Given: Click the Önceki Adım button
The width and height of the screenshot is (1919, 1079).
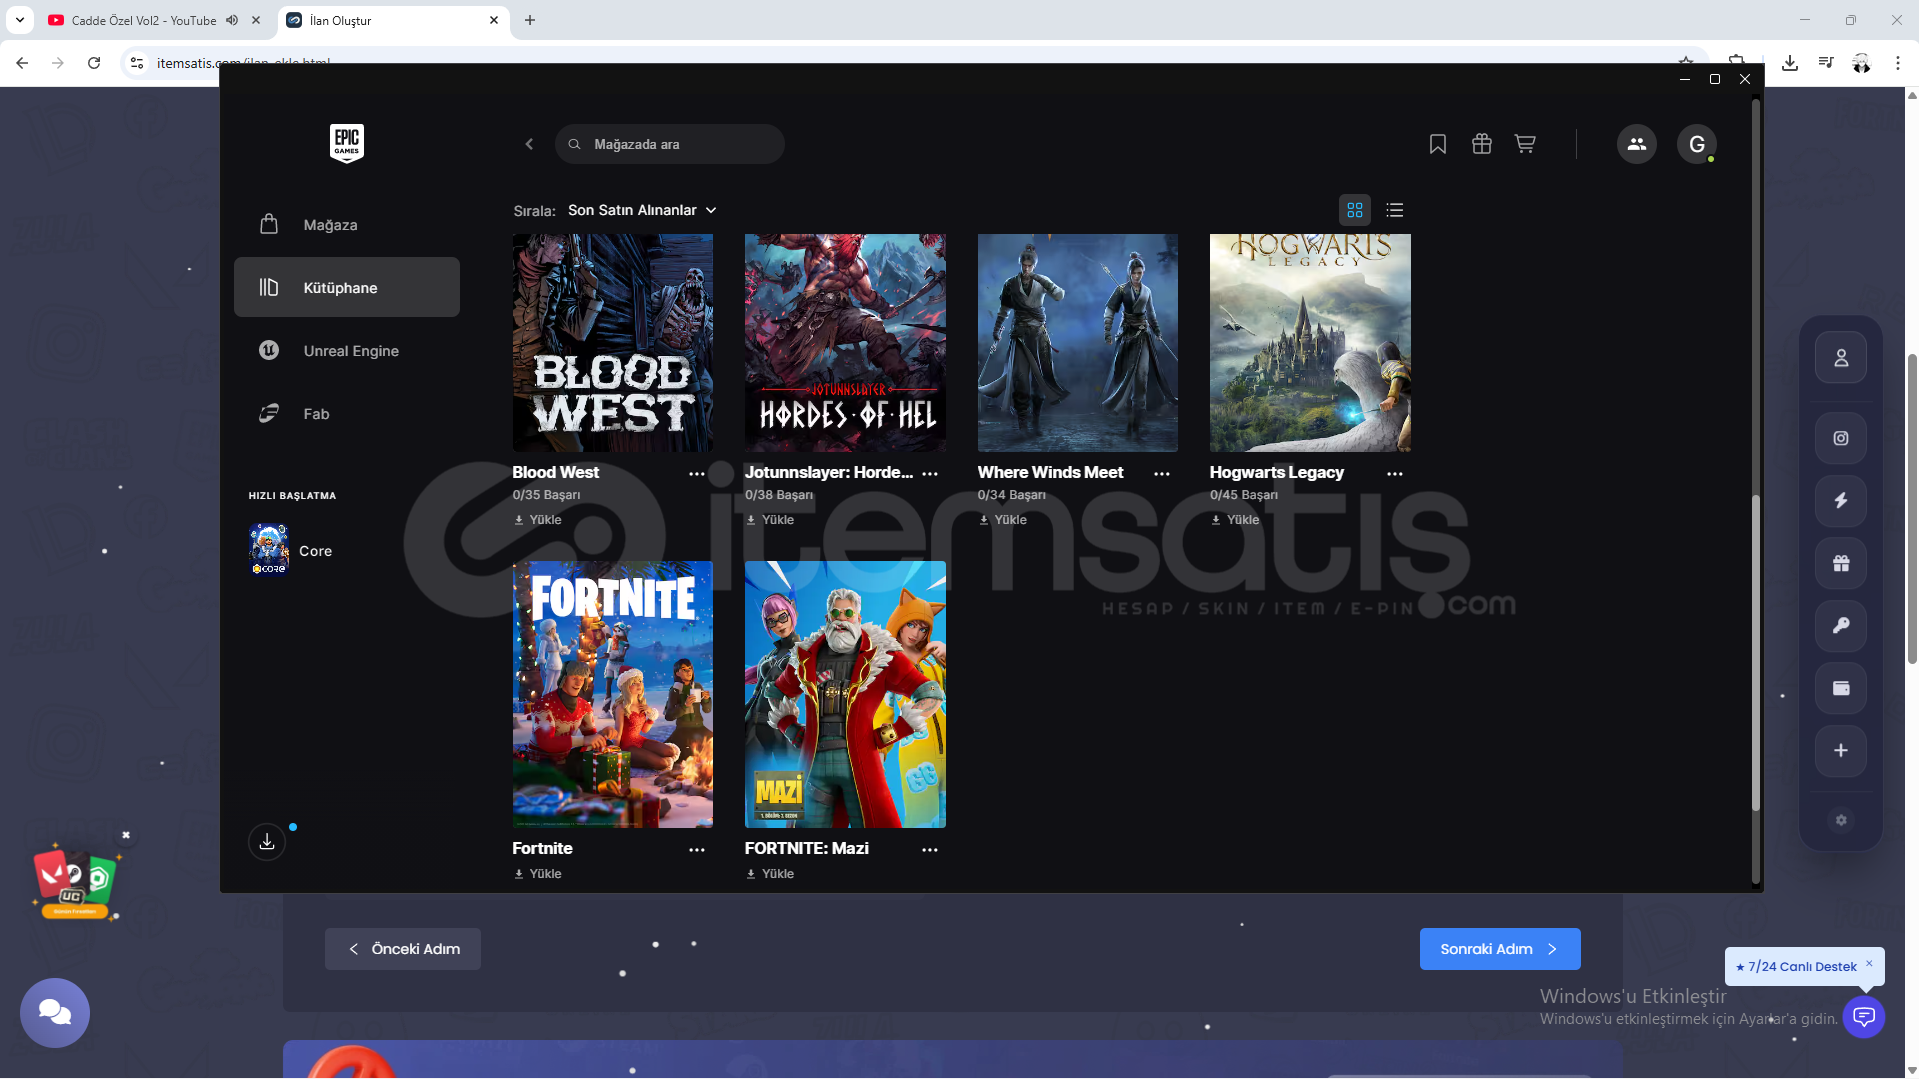Looking at the screenshot, I should pos(402,949).
